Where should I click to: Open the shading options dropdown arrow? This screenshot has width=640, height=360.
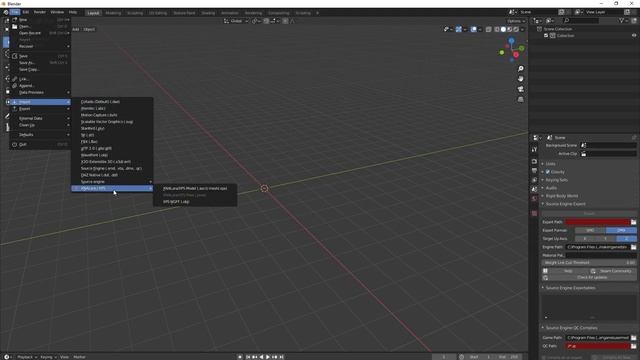[x=522, y=29]
